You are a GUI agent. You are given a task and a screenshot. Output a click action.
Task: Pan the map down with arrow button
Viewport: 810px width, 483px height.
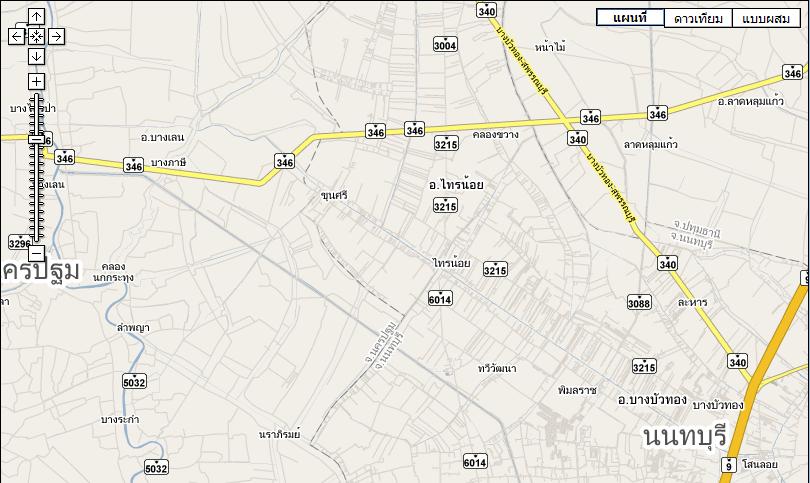(x=36, y=56)
